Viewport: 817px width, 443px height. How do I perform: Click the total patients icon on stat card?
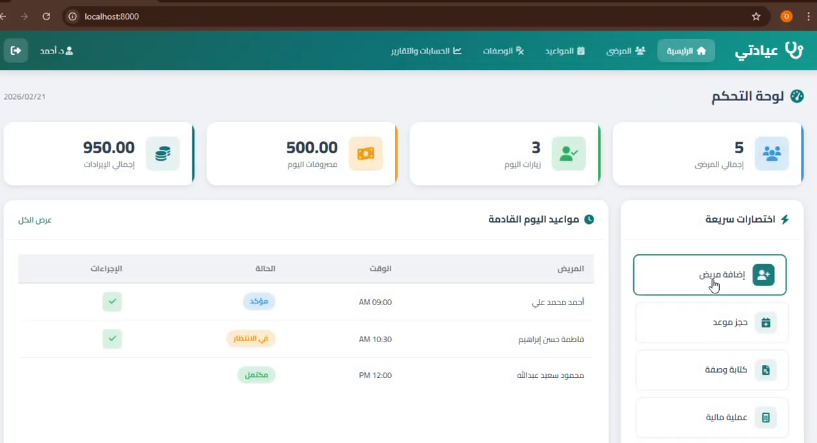(771, 153)
